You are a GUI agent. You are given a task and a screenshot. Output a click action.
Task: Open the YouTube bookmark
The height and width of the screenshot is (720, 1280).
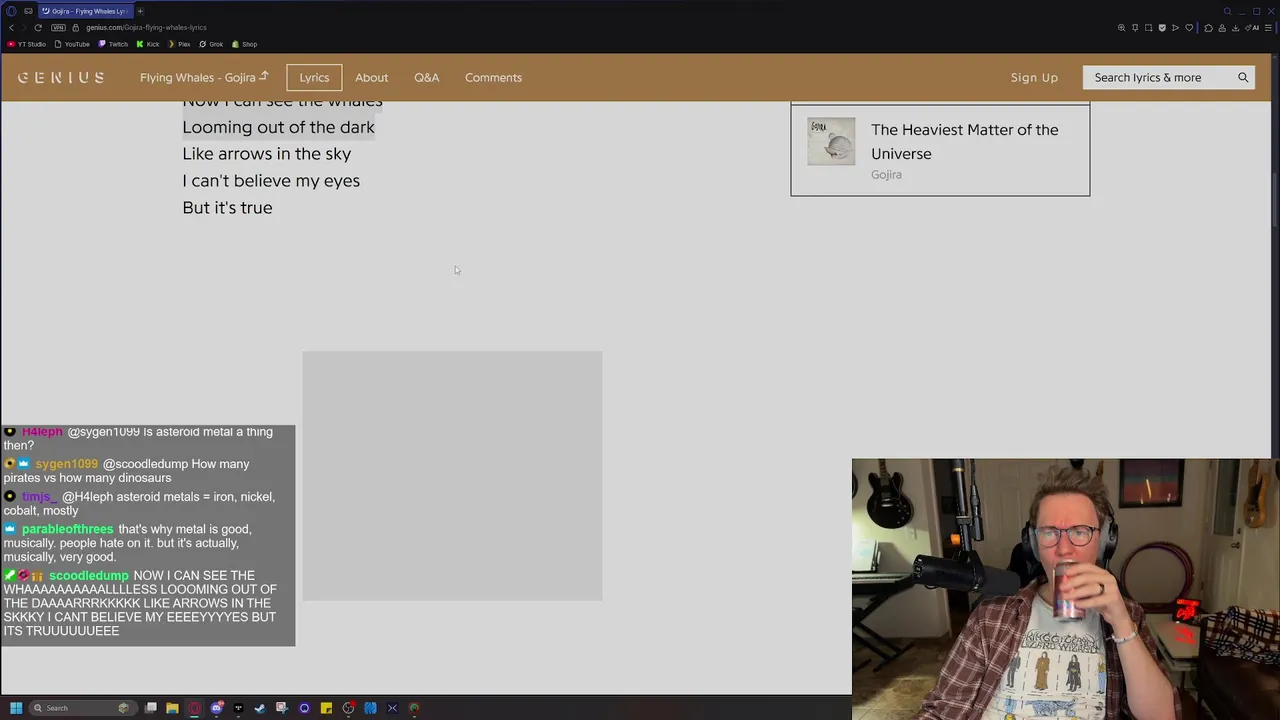[72, 44]
